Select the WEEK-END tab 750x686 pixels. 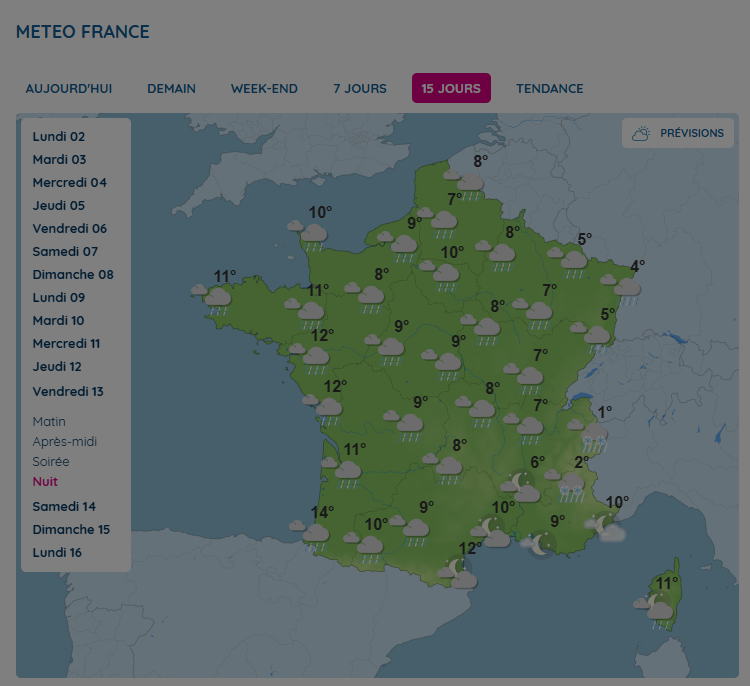(x=264, y=89)
